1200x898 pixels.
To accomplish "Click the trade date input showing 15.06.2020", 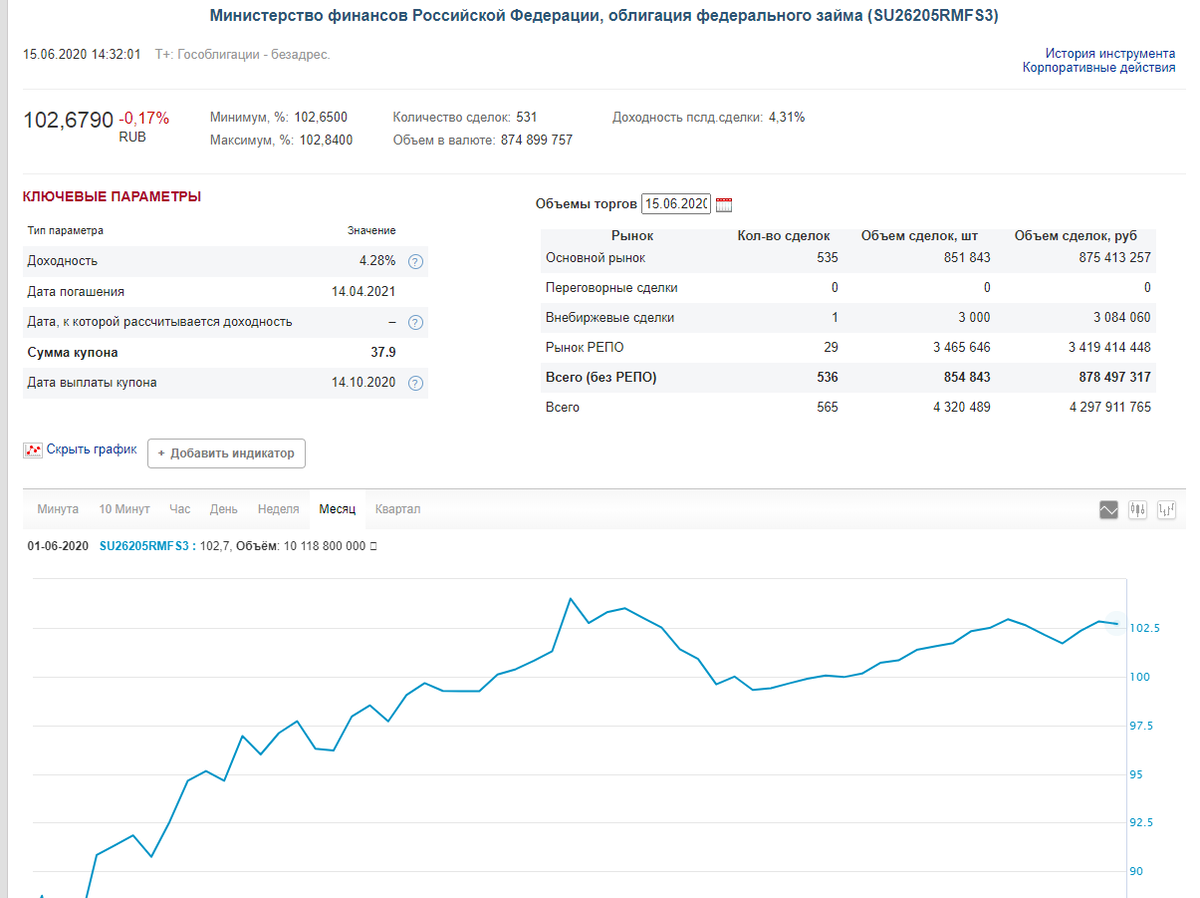I will click(678, 203).
